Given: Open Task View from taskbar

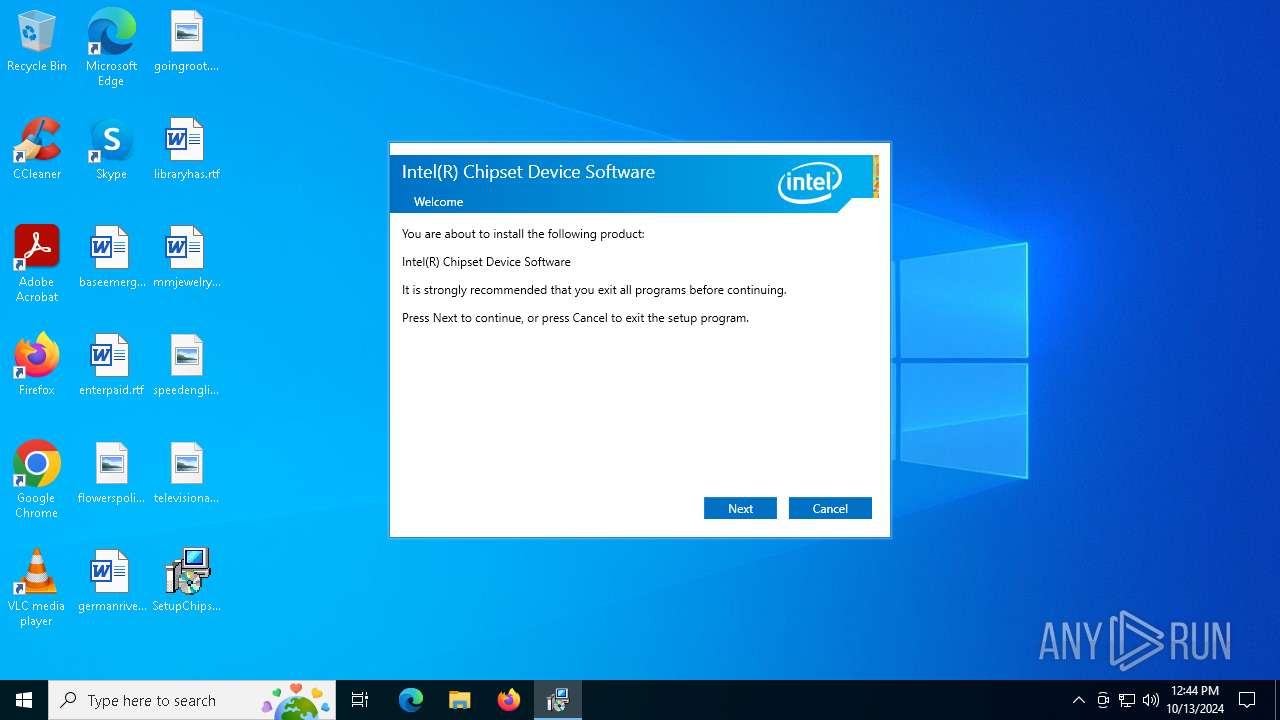Looking at the screenshot, I should (360, 700).
